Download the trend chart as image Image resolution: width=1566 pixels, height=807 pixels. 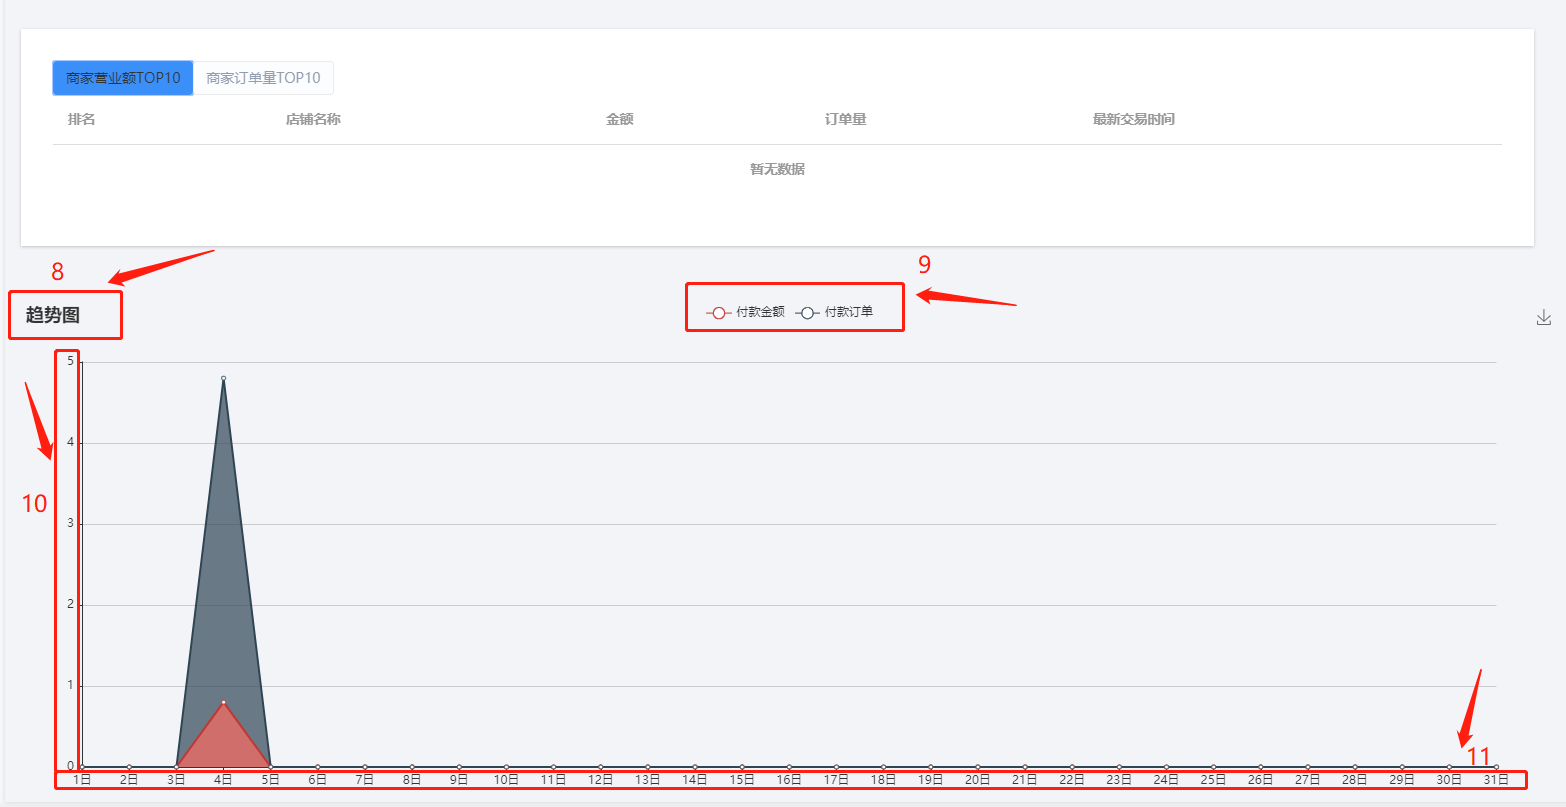tap(1543, 317)
